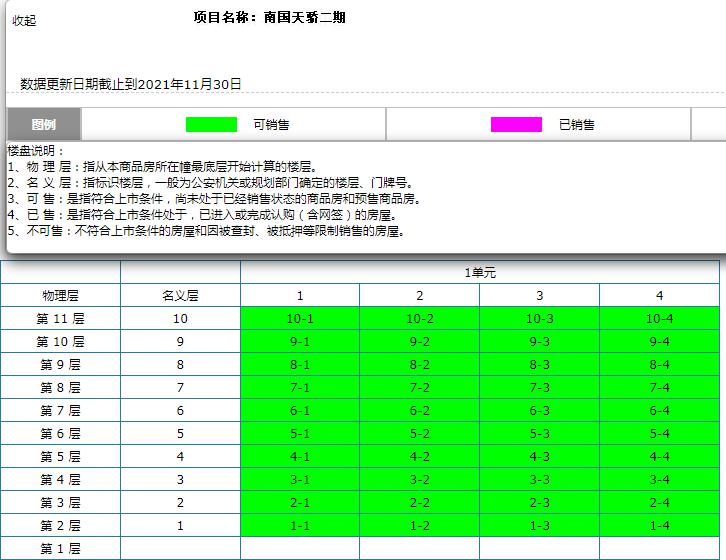Select room 1-3 on floor 2

(x=539, y=525)
